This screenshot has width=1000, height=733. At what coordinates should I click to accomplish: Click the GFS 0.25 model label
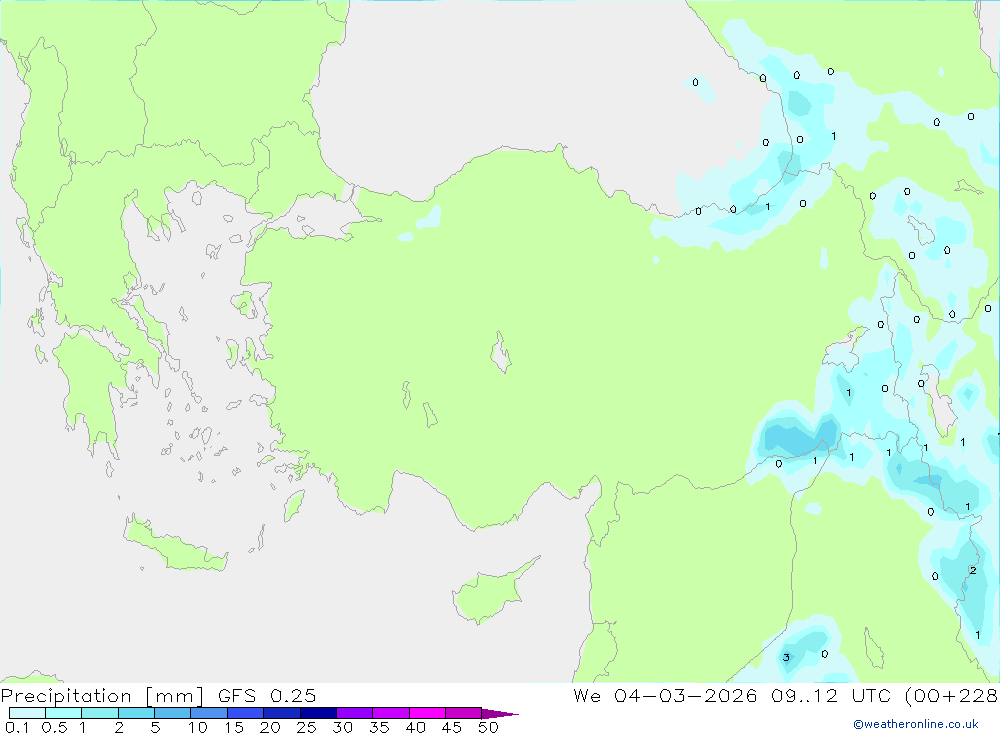[x=267, y=695]
